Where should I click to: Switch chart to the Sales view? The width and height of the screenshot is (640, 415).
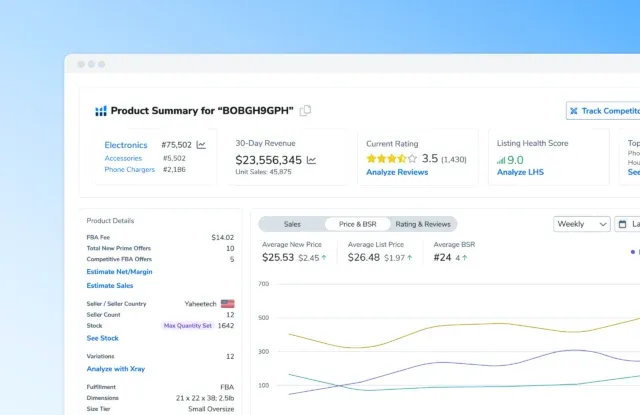292,224
